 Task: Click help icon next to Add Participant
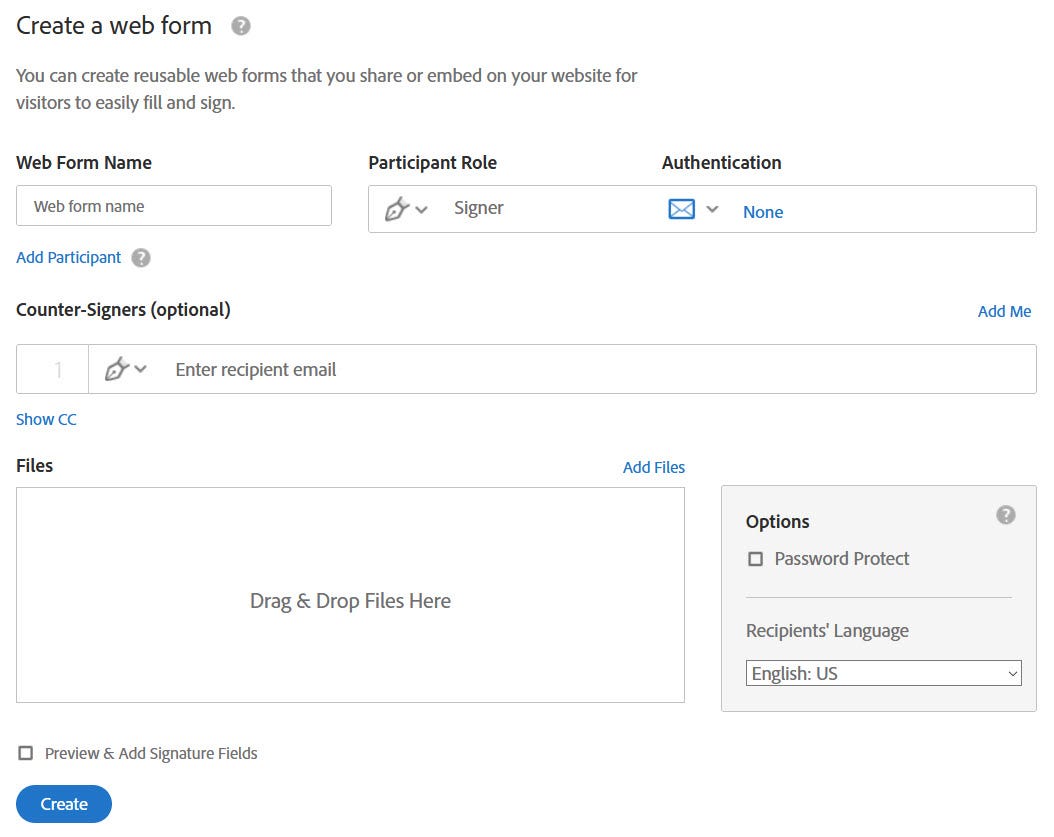click(141, 258)
